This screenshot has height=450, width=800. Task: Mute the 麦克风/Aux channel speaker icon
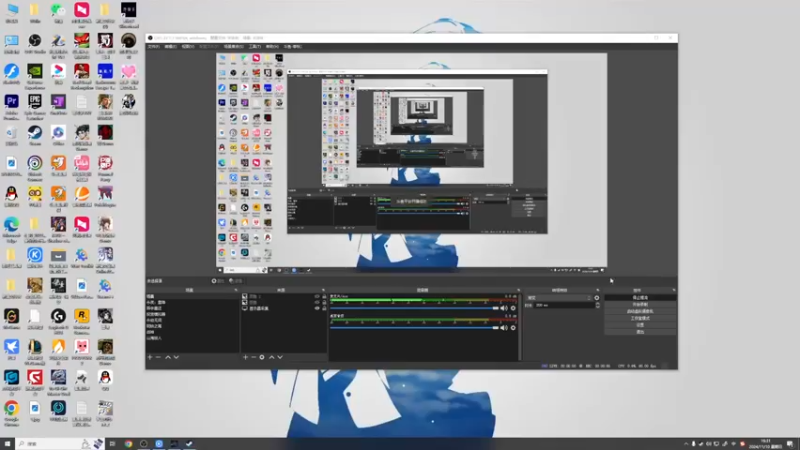504,308
